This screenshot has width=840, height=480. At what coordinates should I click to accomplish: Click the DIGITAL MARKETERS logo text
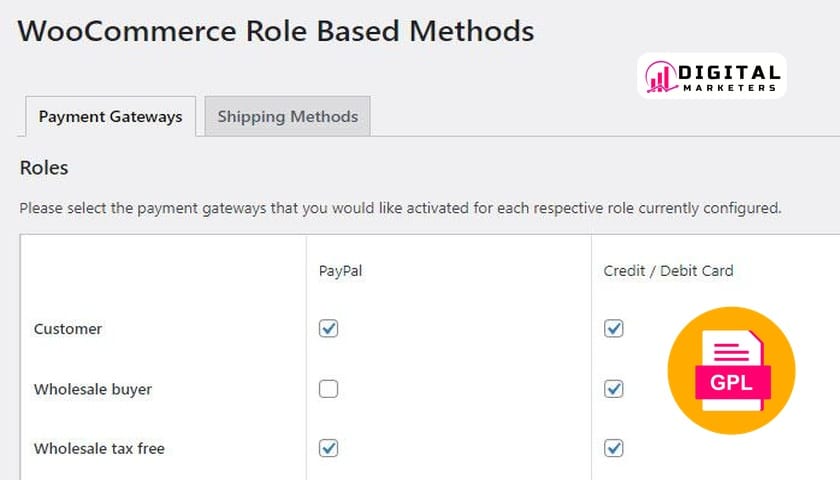click(x=729, y=76)
